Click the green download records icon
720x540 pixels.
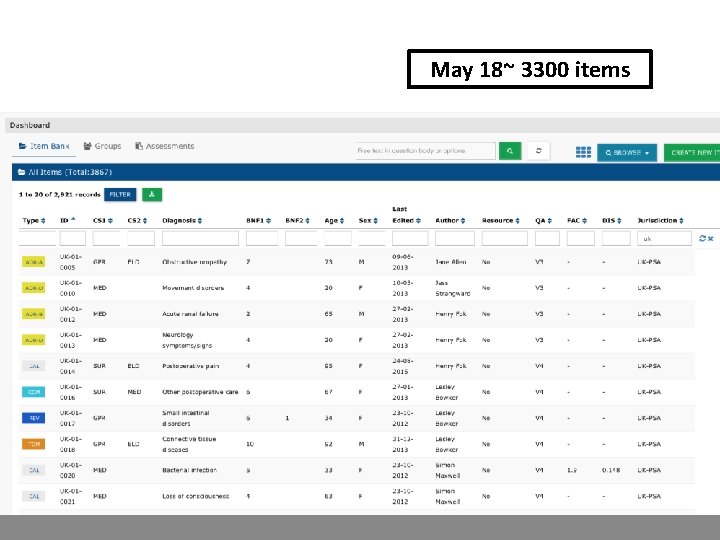(152, 194)
